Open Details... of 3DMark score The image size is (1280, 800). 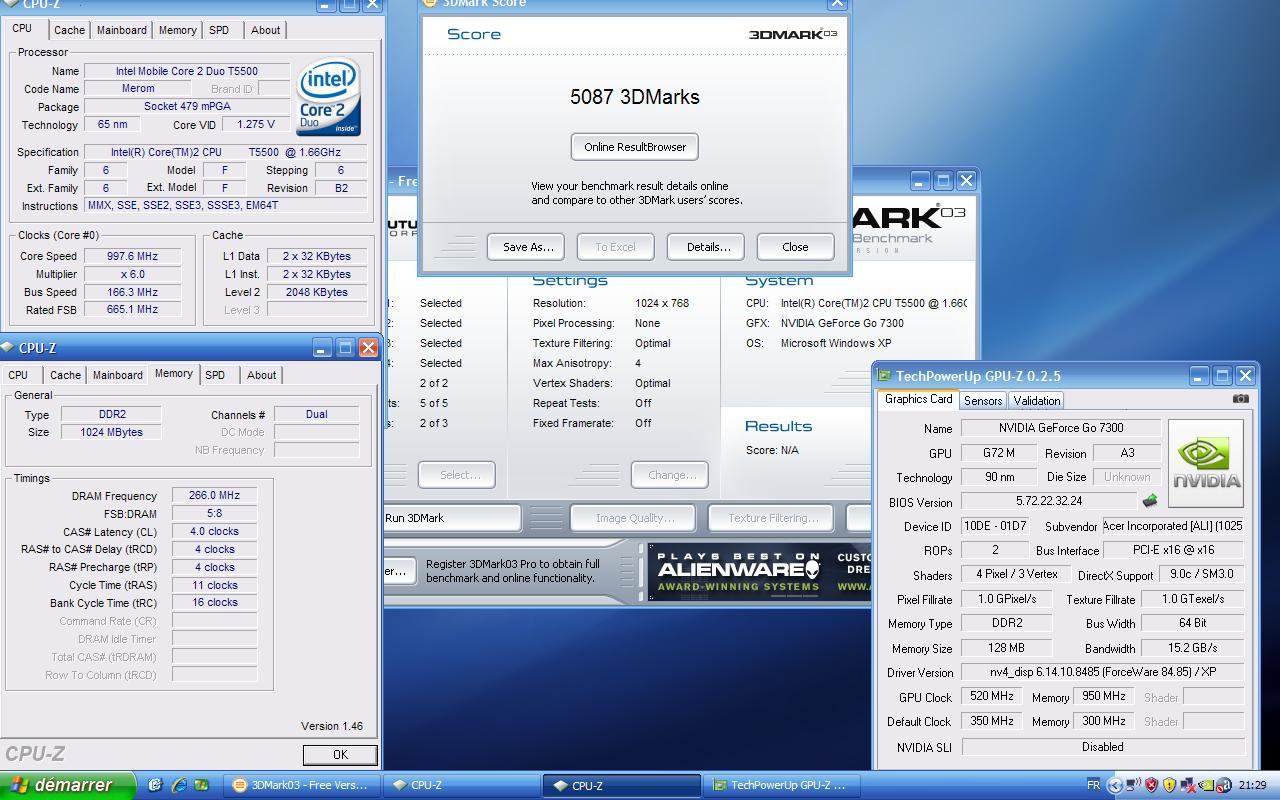708,247
